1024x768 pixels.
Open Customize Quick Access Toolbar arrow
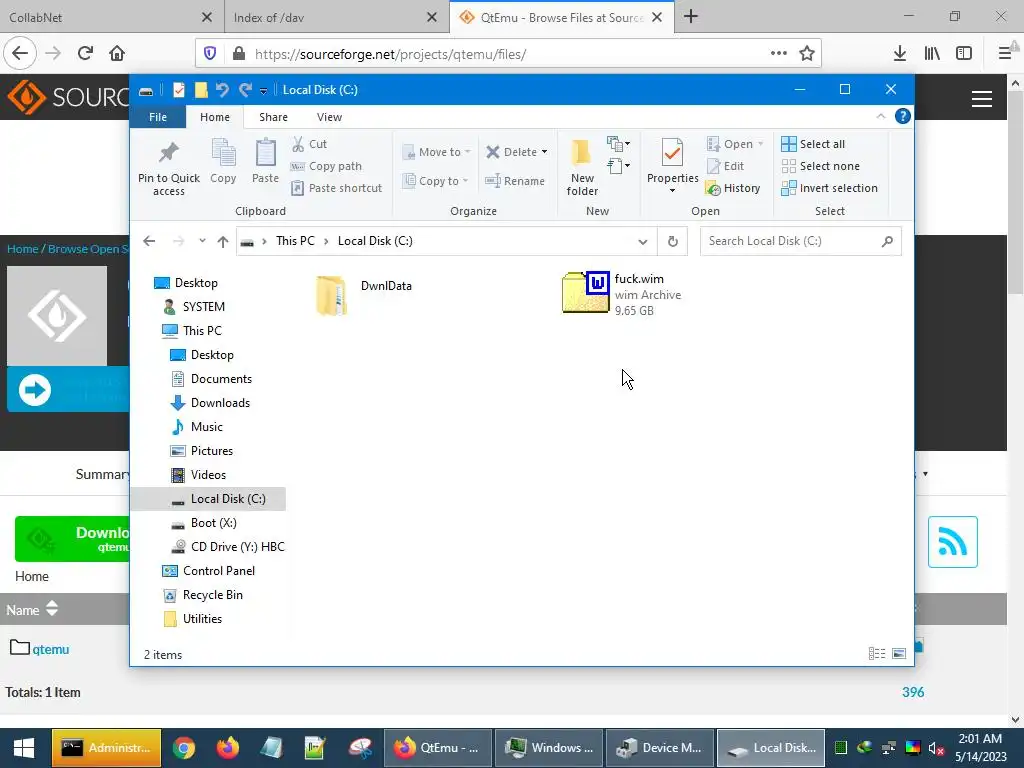(x=263, y=91)
